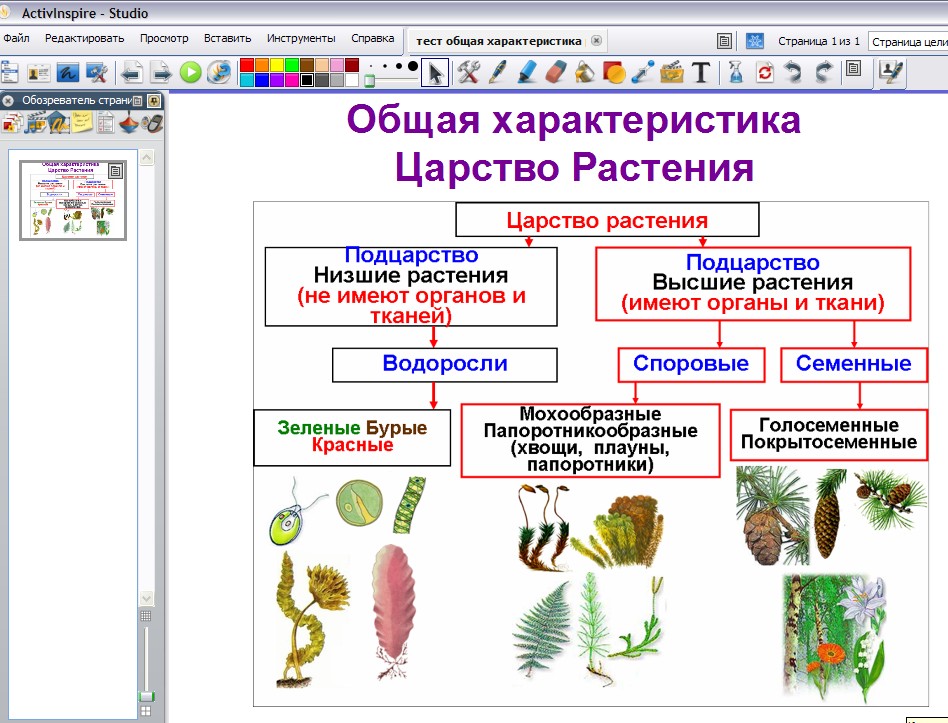Undo the last action
948x723 pixels.
tap(793, 73)
